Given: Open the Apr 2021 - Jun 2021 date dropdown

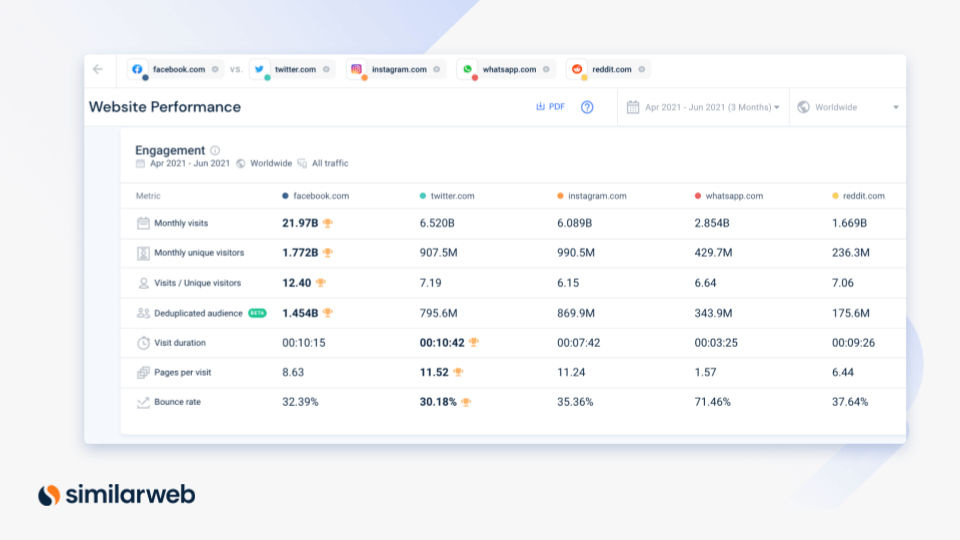Looking at the screenshot, I should click(x=703, y=107).
